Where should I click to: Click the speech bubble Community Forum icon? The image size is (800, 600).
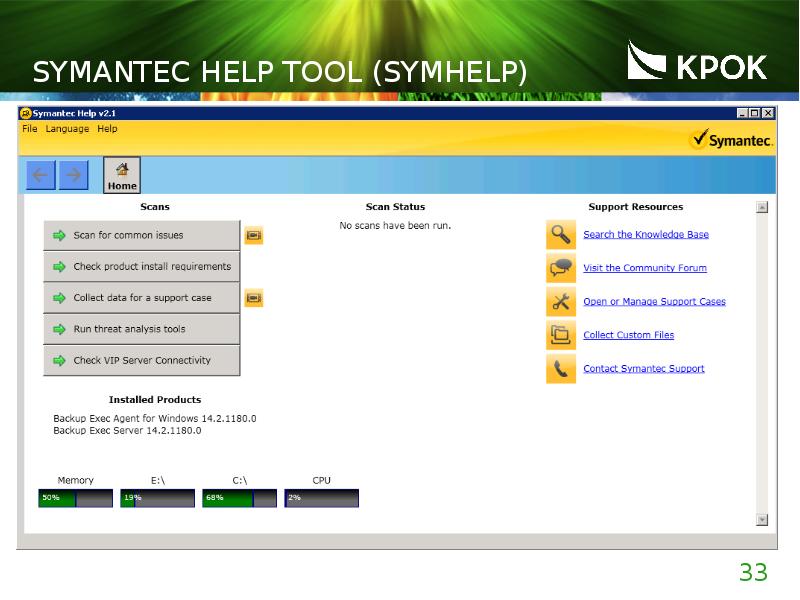(561, 268)
